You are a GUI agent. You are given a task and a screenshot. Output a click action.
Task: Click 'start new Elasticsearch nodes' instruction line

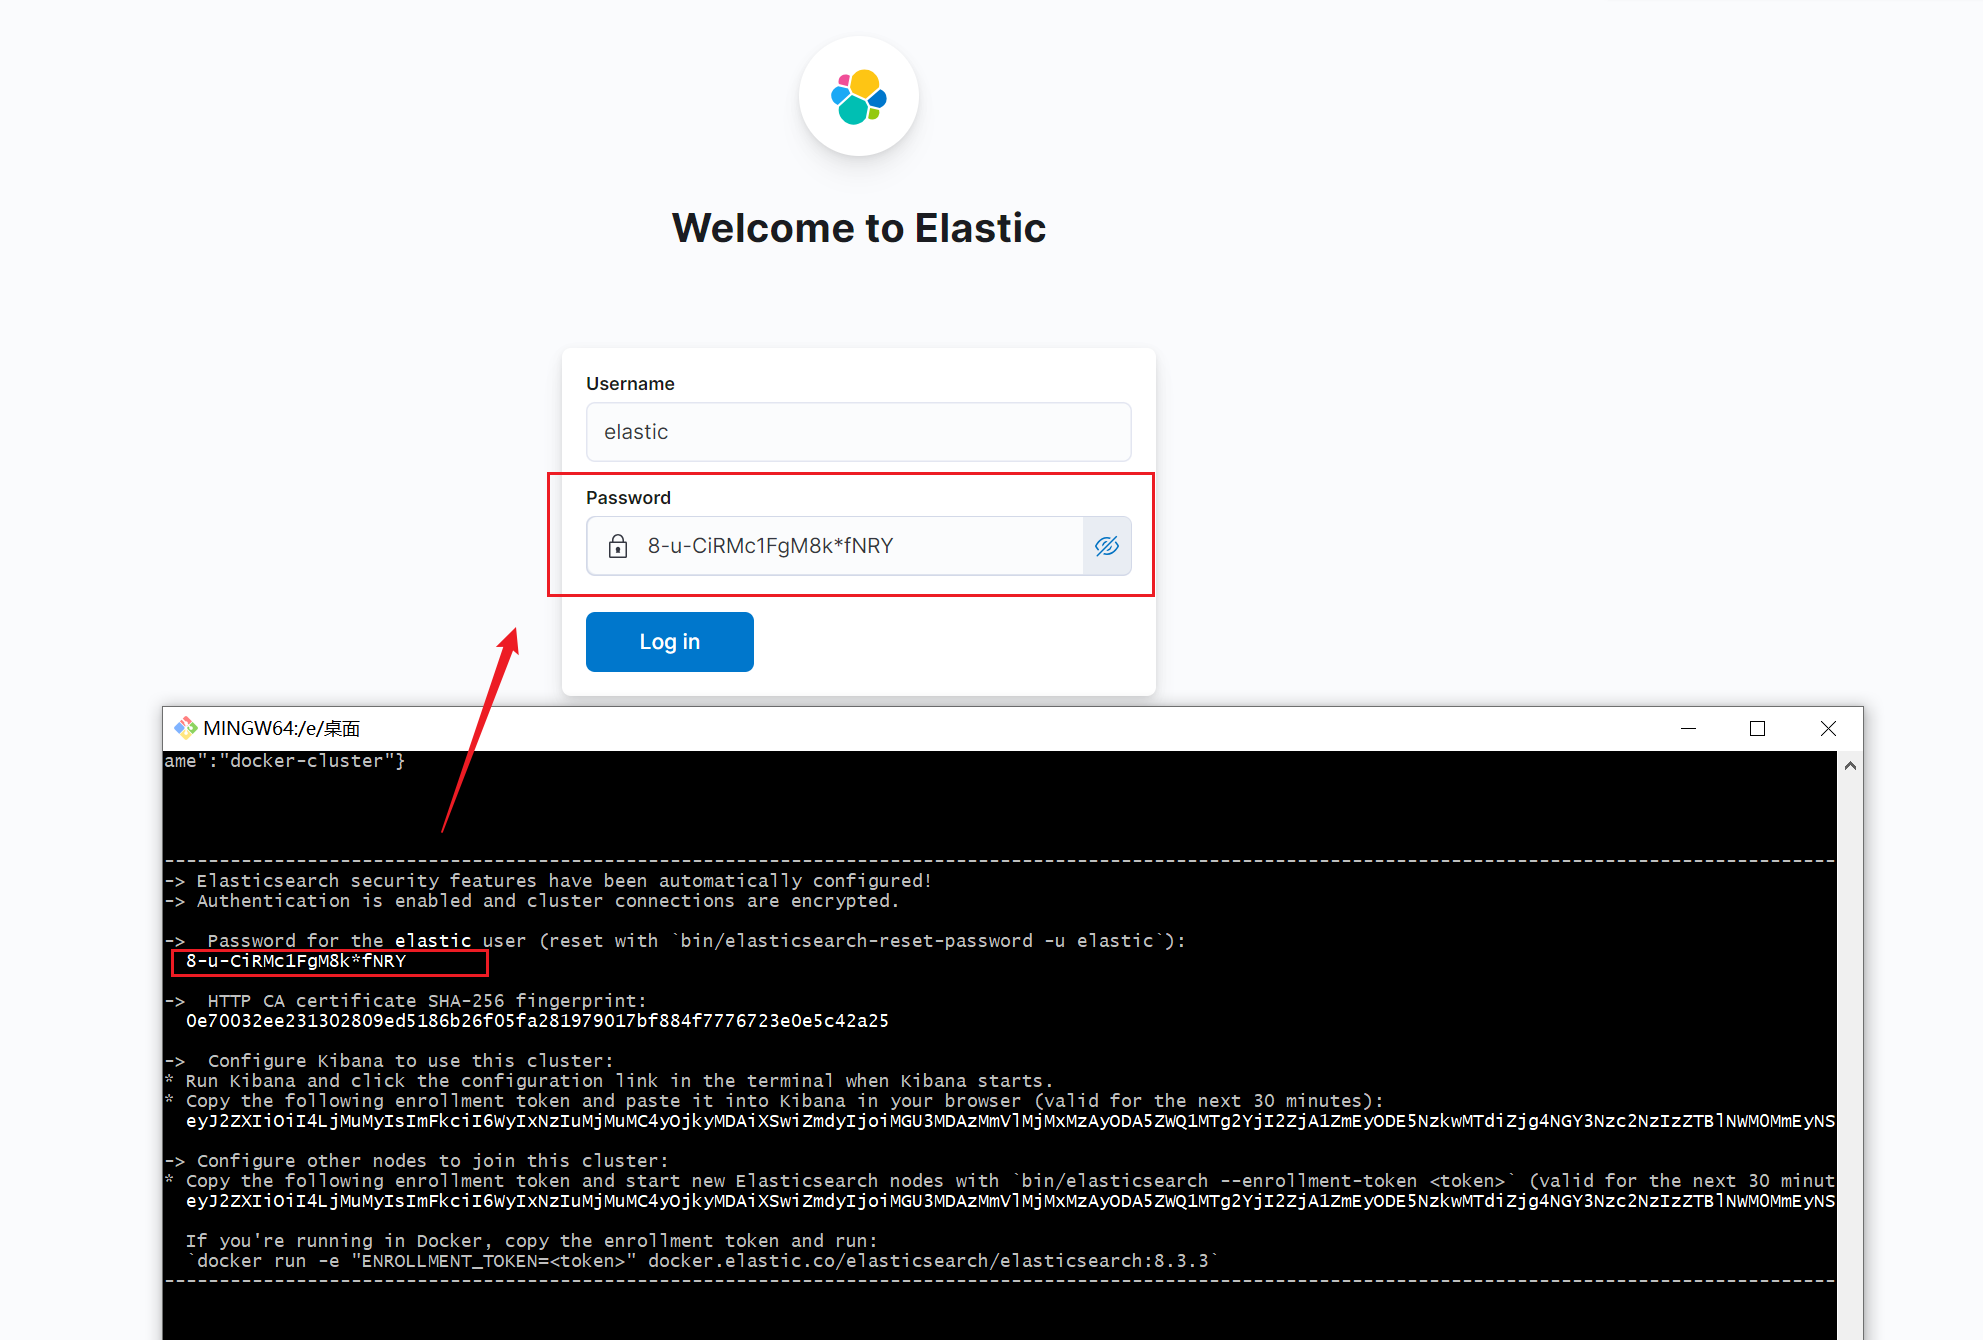(x=1000, y=1181)
